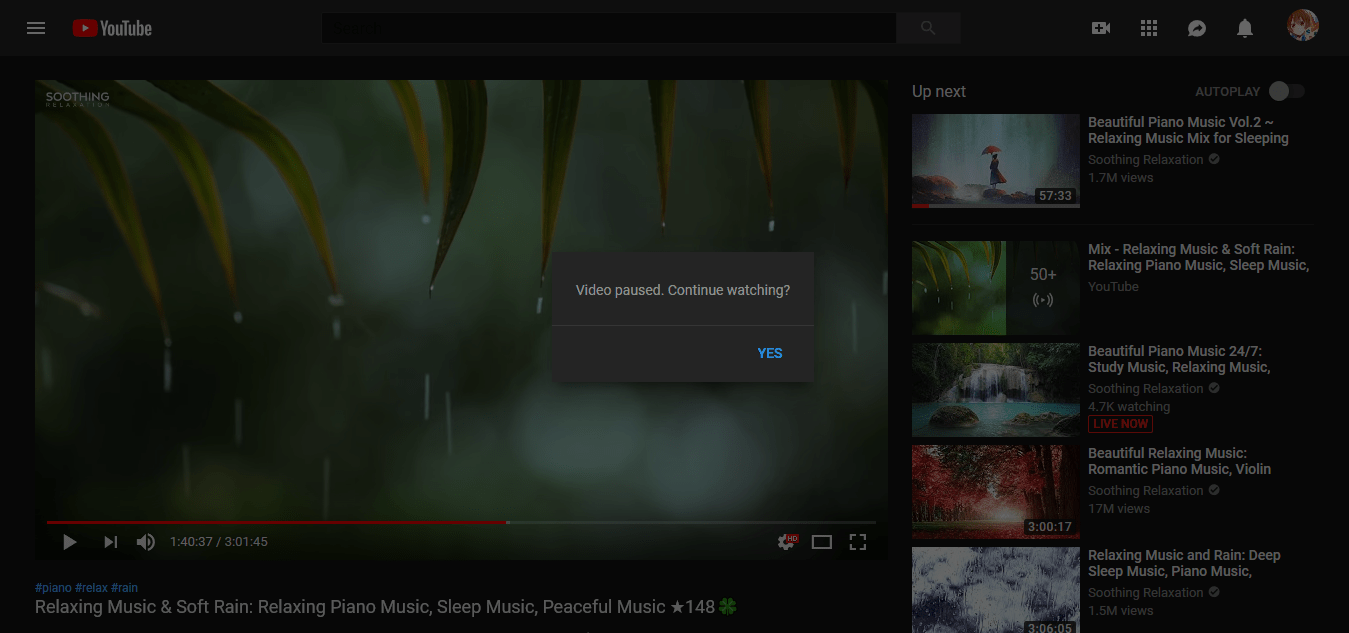Open the notifications bell

(x=1244, y=27)
